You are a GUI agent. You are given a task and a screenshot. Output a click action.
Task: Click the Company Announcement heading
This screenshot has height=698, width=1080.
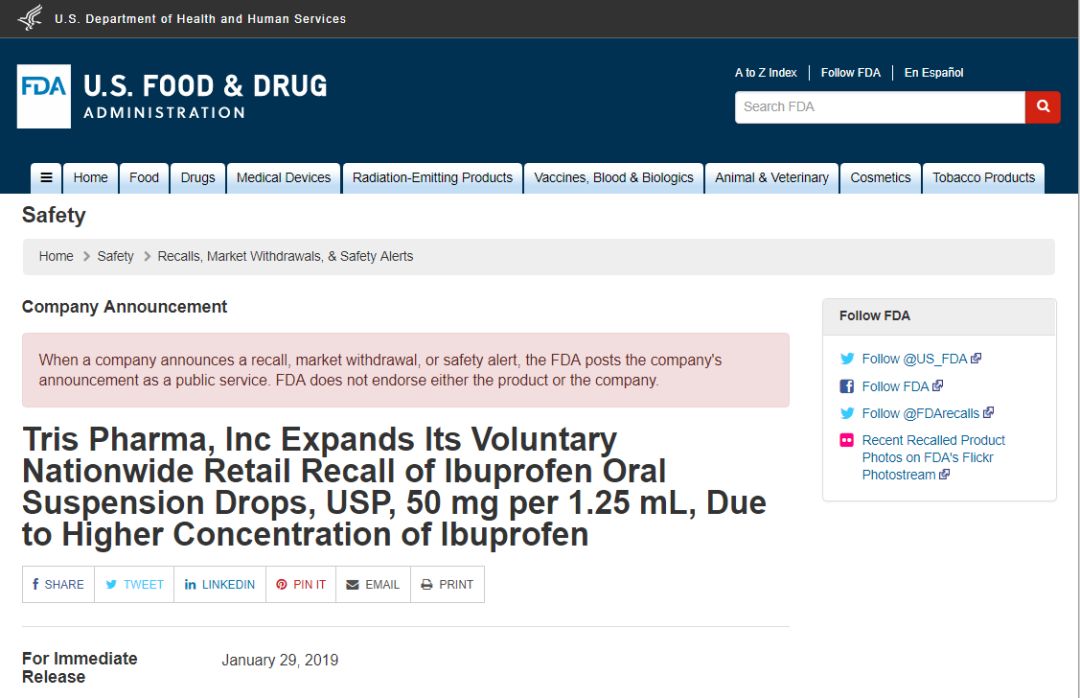[124, 307]
